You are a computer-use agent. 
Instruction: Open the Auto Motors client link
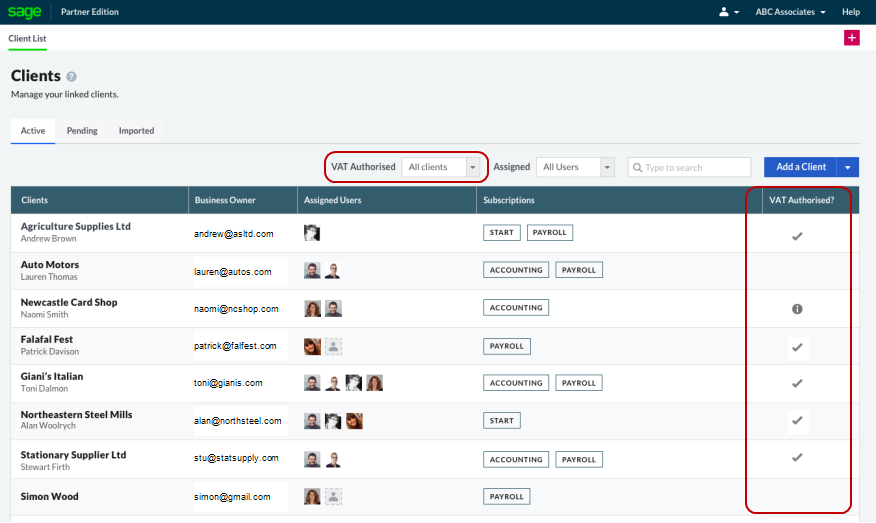(50, 265)
